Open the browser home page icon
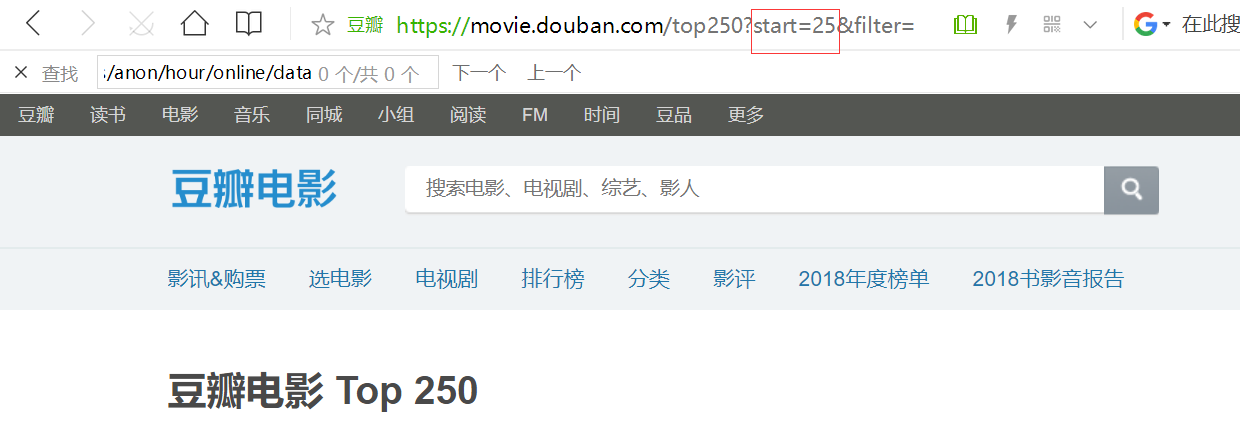 click(194, 24)
